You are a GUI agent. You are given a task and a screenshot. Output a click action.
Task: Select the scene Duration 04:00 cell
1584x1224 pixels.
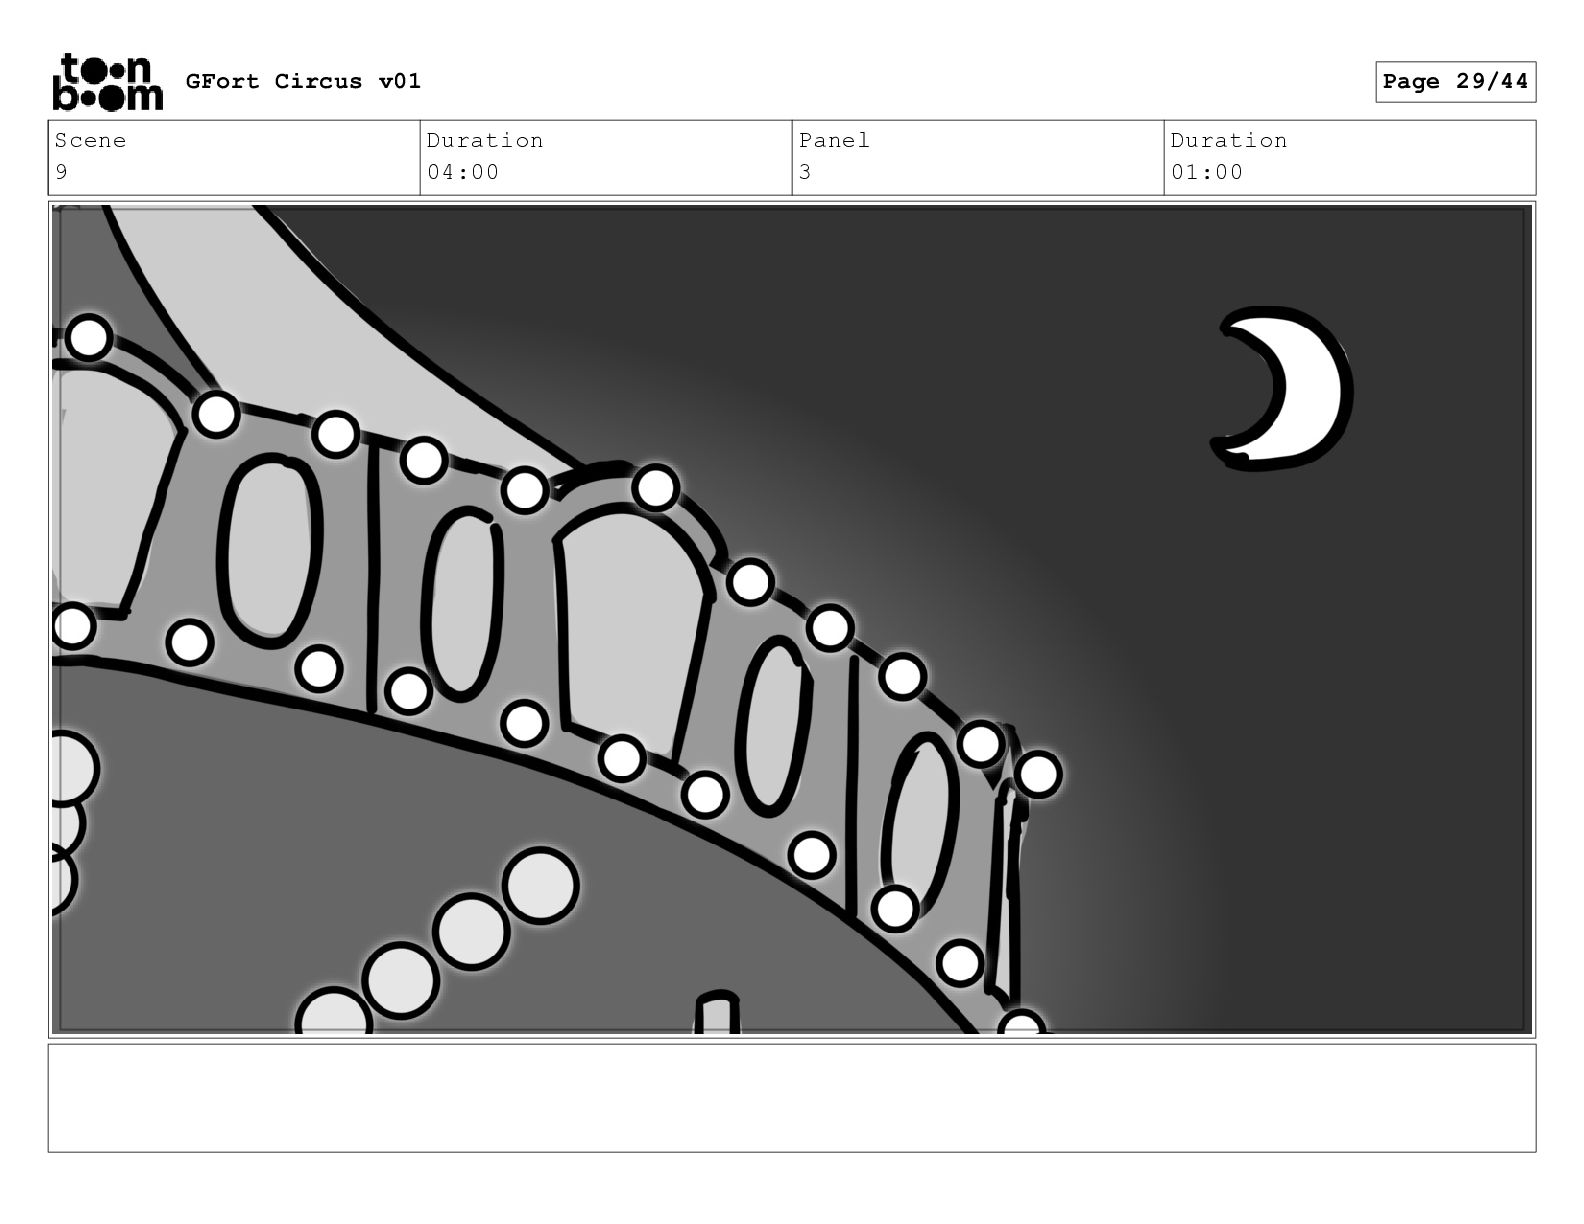click(x=606, y=157)
